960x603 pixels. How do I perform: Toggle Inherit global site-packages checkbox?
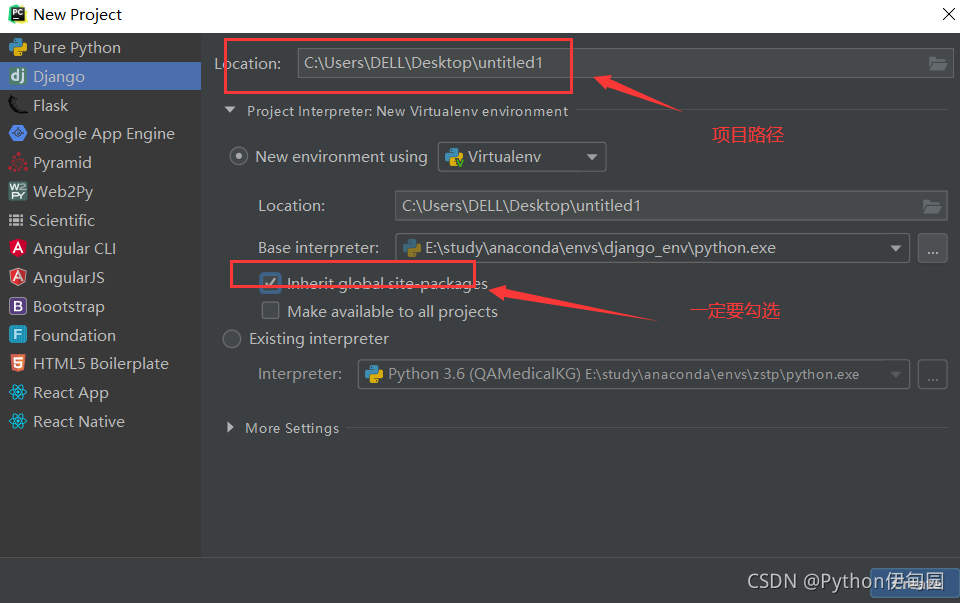click(270, 282)
